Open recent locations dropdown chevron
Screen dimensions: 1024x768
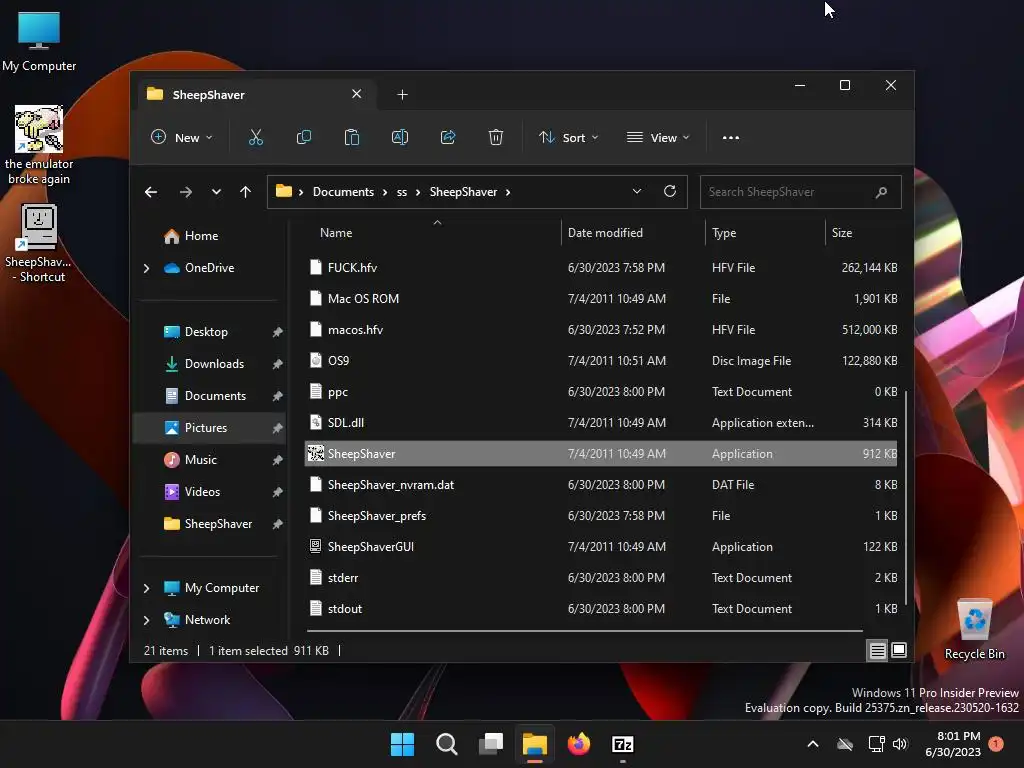[216, 192]
